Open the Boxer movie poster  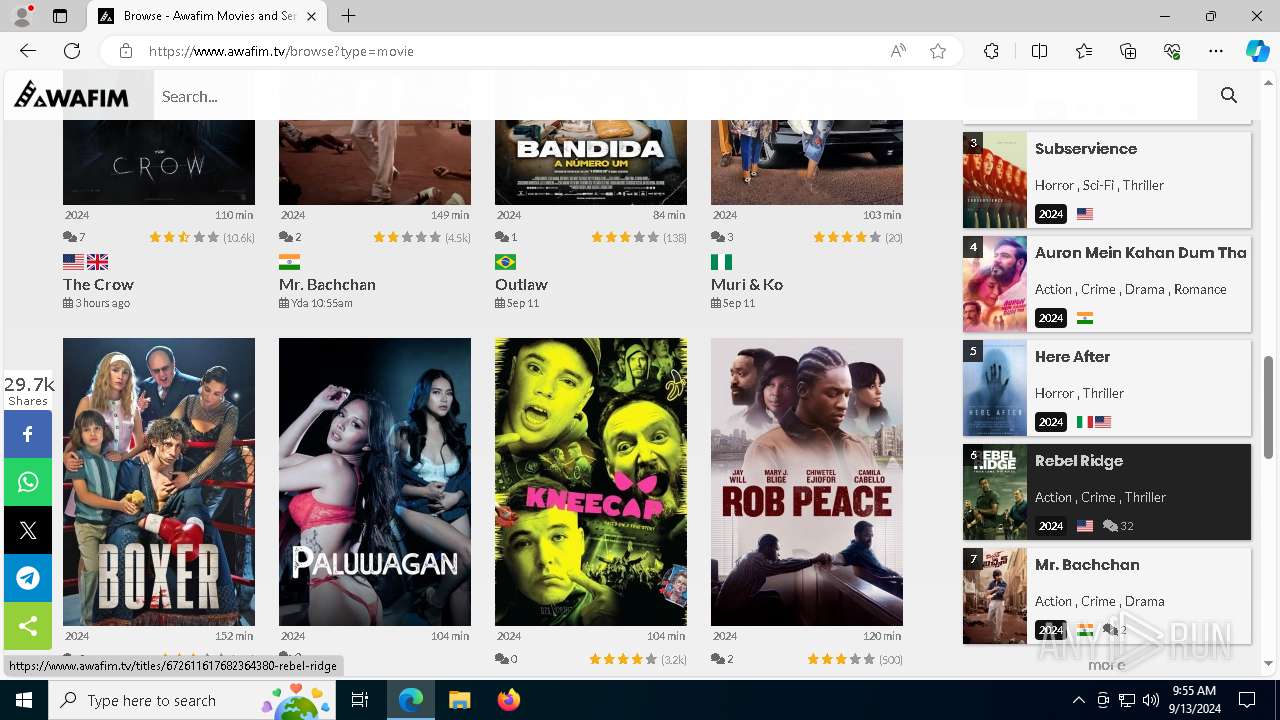[159, 482]
